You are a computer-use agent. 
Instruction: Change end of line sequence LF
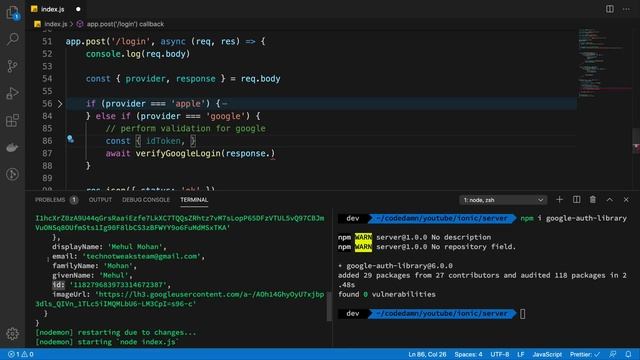point(520,354)
